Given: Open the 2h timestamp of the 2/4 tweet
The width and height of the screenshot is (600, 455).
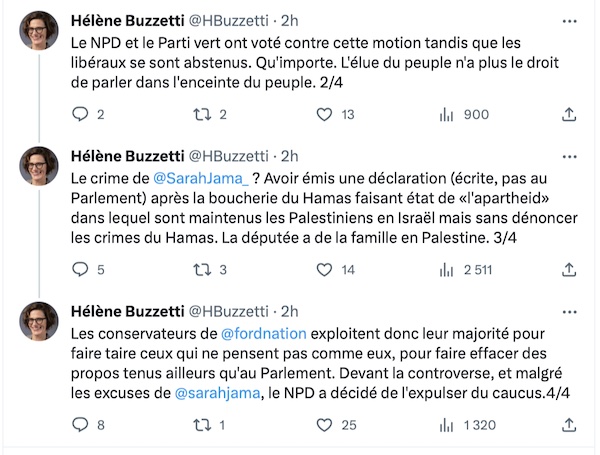Looking at the screenshot, I should point(289,17).
